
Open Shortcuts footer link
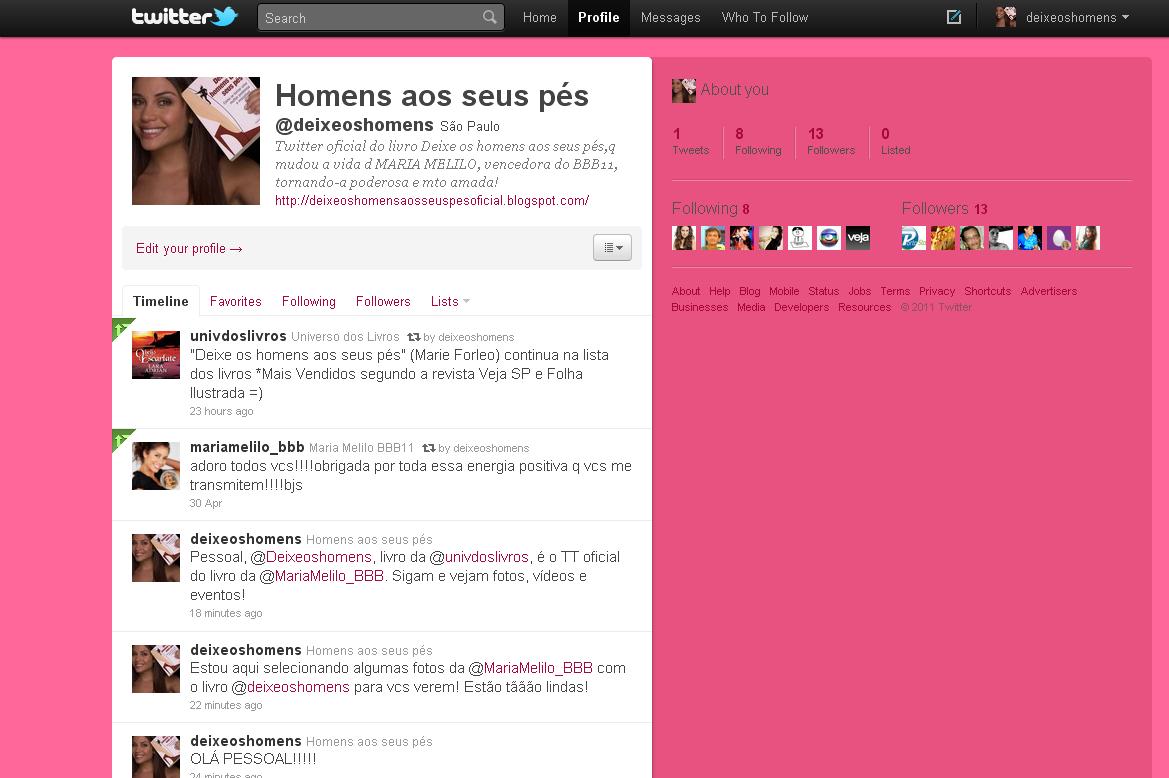point(988,291)
